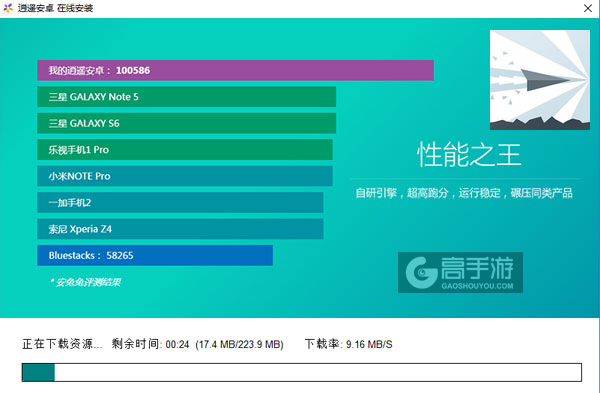Click the 9.16 MB/S download rate
The width and height of the screenshot is (600, 393).
(x=369, y=344)
